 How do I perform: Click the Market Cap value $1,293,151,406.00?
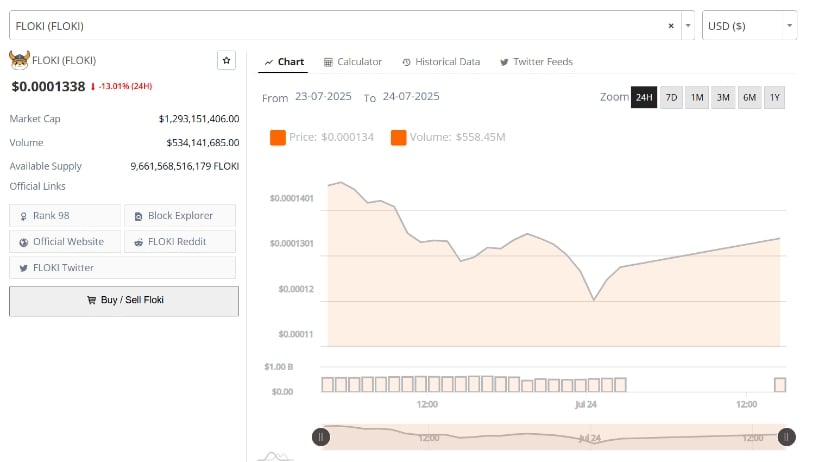coord(199,119)
